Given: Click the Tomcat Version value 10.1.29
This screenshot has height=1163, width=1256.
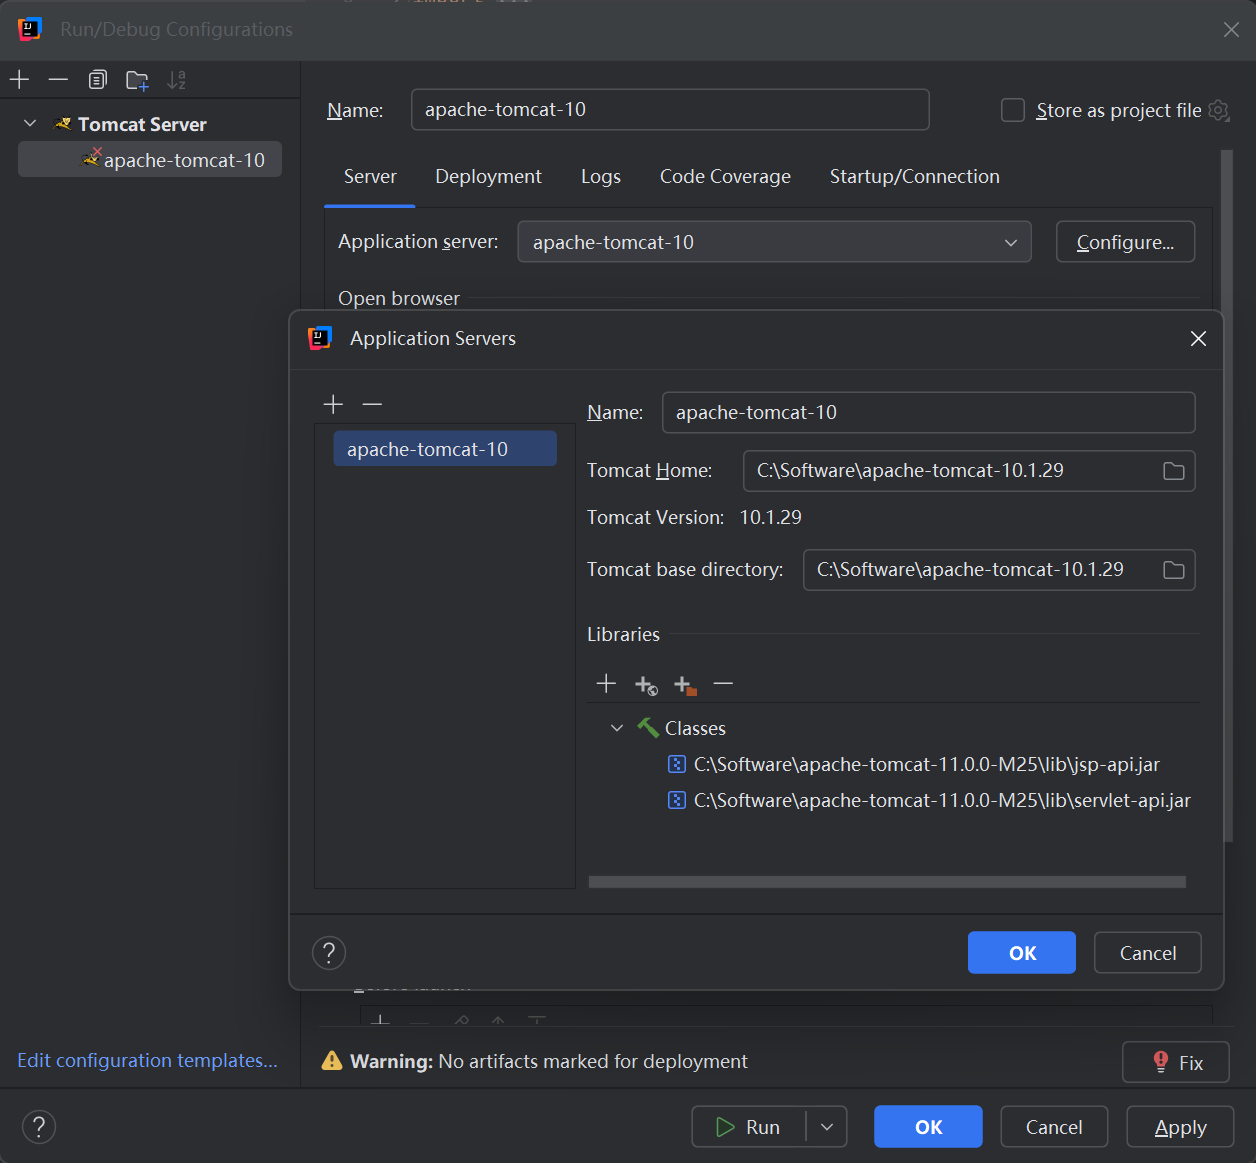Looking at the screenshot, I should pyautogui.click(x=770, y=518).
